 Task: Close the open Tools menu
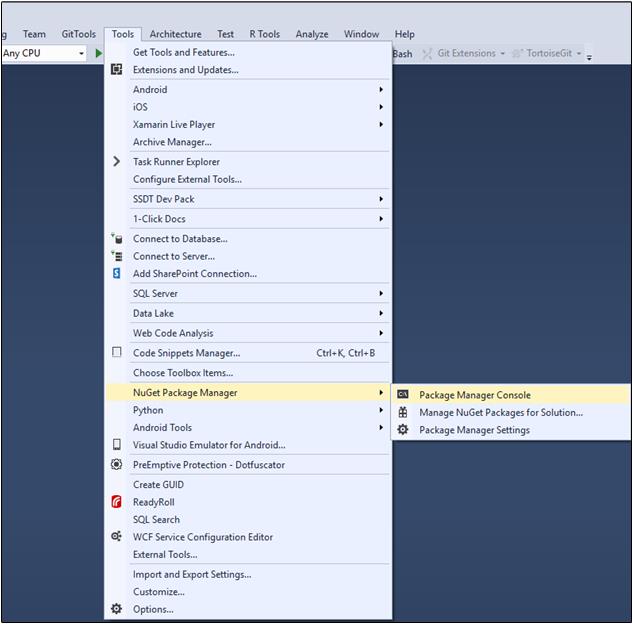click(x=123, y=34)
